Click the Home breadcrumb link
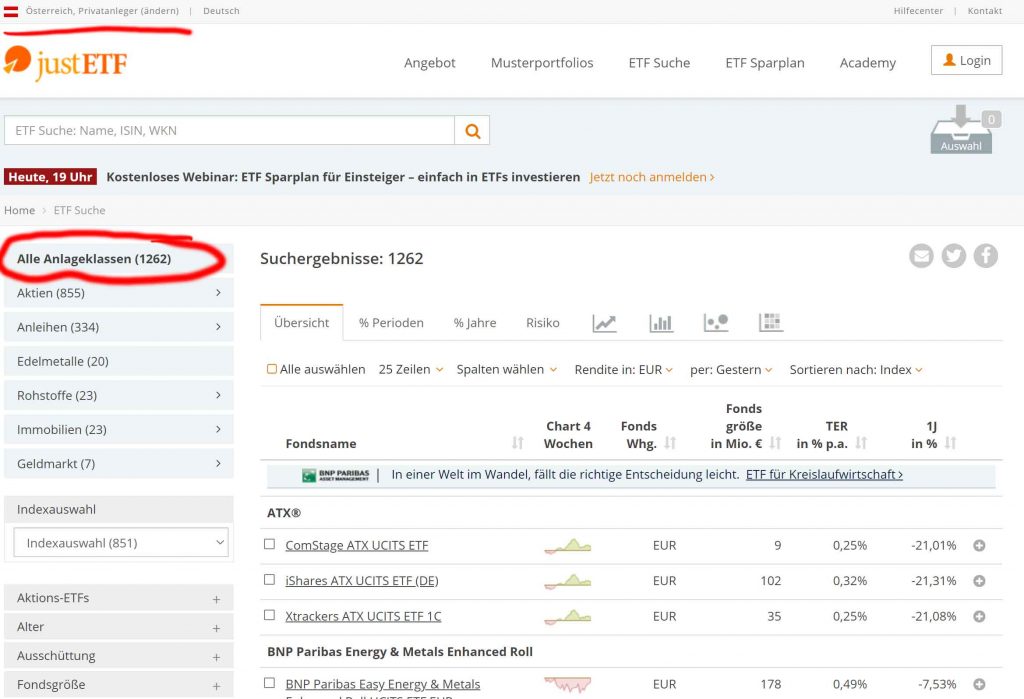 pyautogui.click(x=20, y=210)
